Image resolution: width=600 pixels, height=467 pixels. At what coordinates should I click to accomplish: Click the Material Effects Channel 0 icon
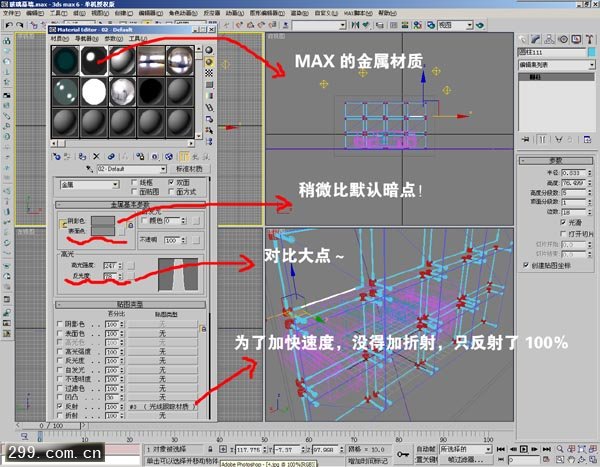pyautogui.click(x=155, y=156)
